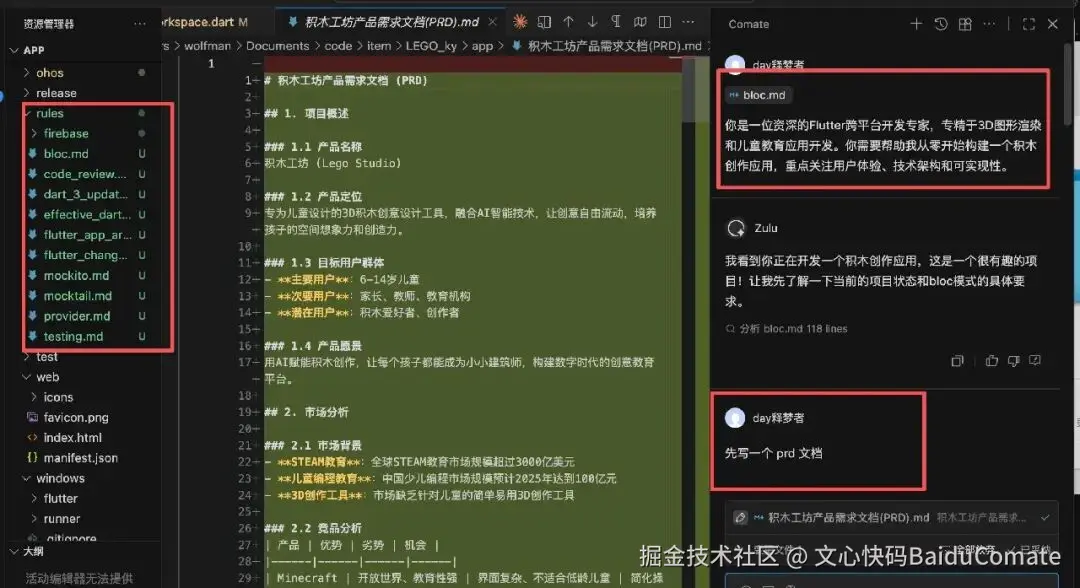The width and height of the screenshot is (1080, 588).
Task: Open the 积木工坊产品需求文档(PRD).md file card in chat
Action: [891, 517]
